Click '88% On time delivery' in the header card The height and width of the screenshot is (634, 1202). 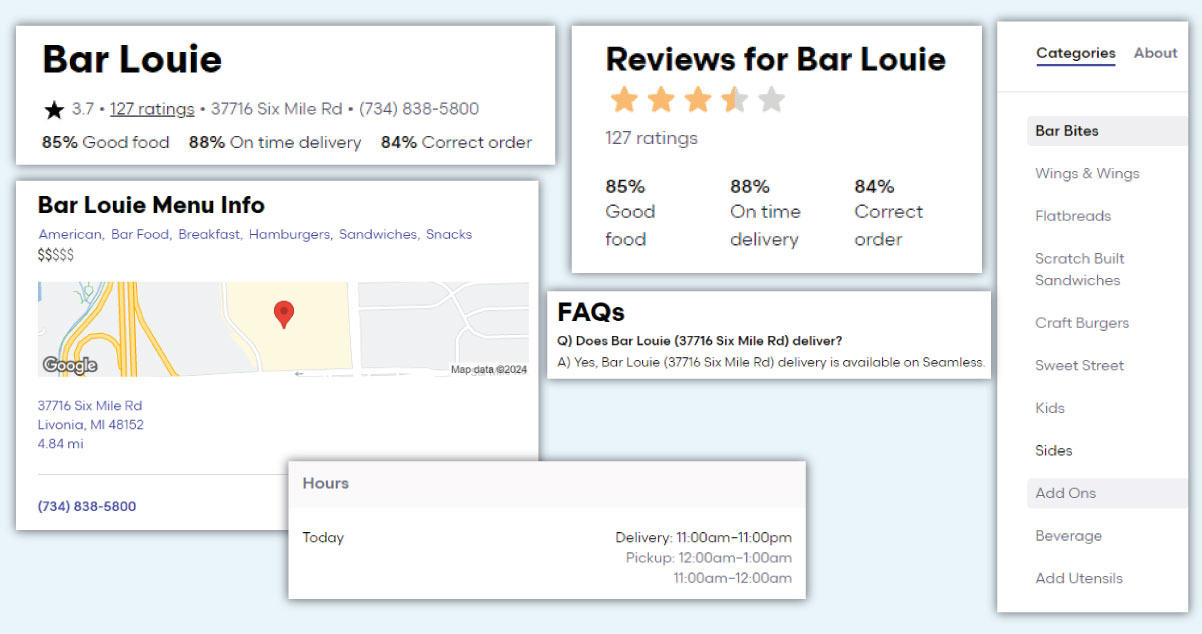pyautogui.click(x=275, y=142)
